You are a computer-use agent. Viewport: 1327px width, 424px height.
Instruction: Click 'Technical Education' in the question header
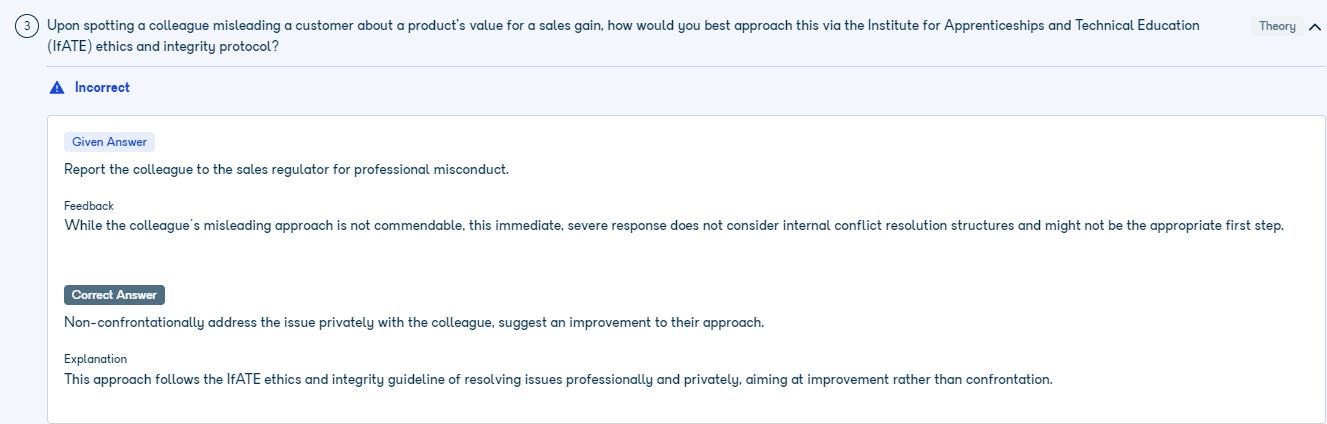pos(1138,26)
